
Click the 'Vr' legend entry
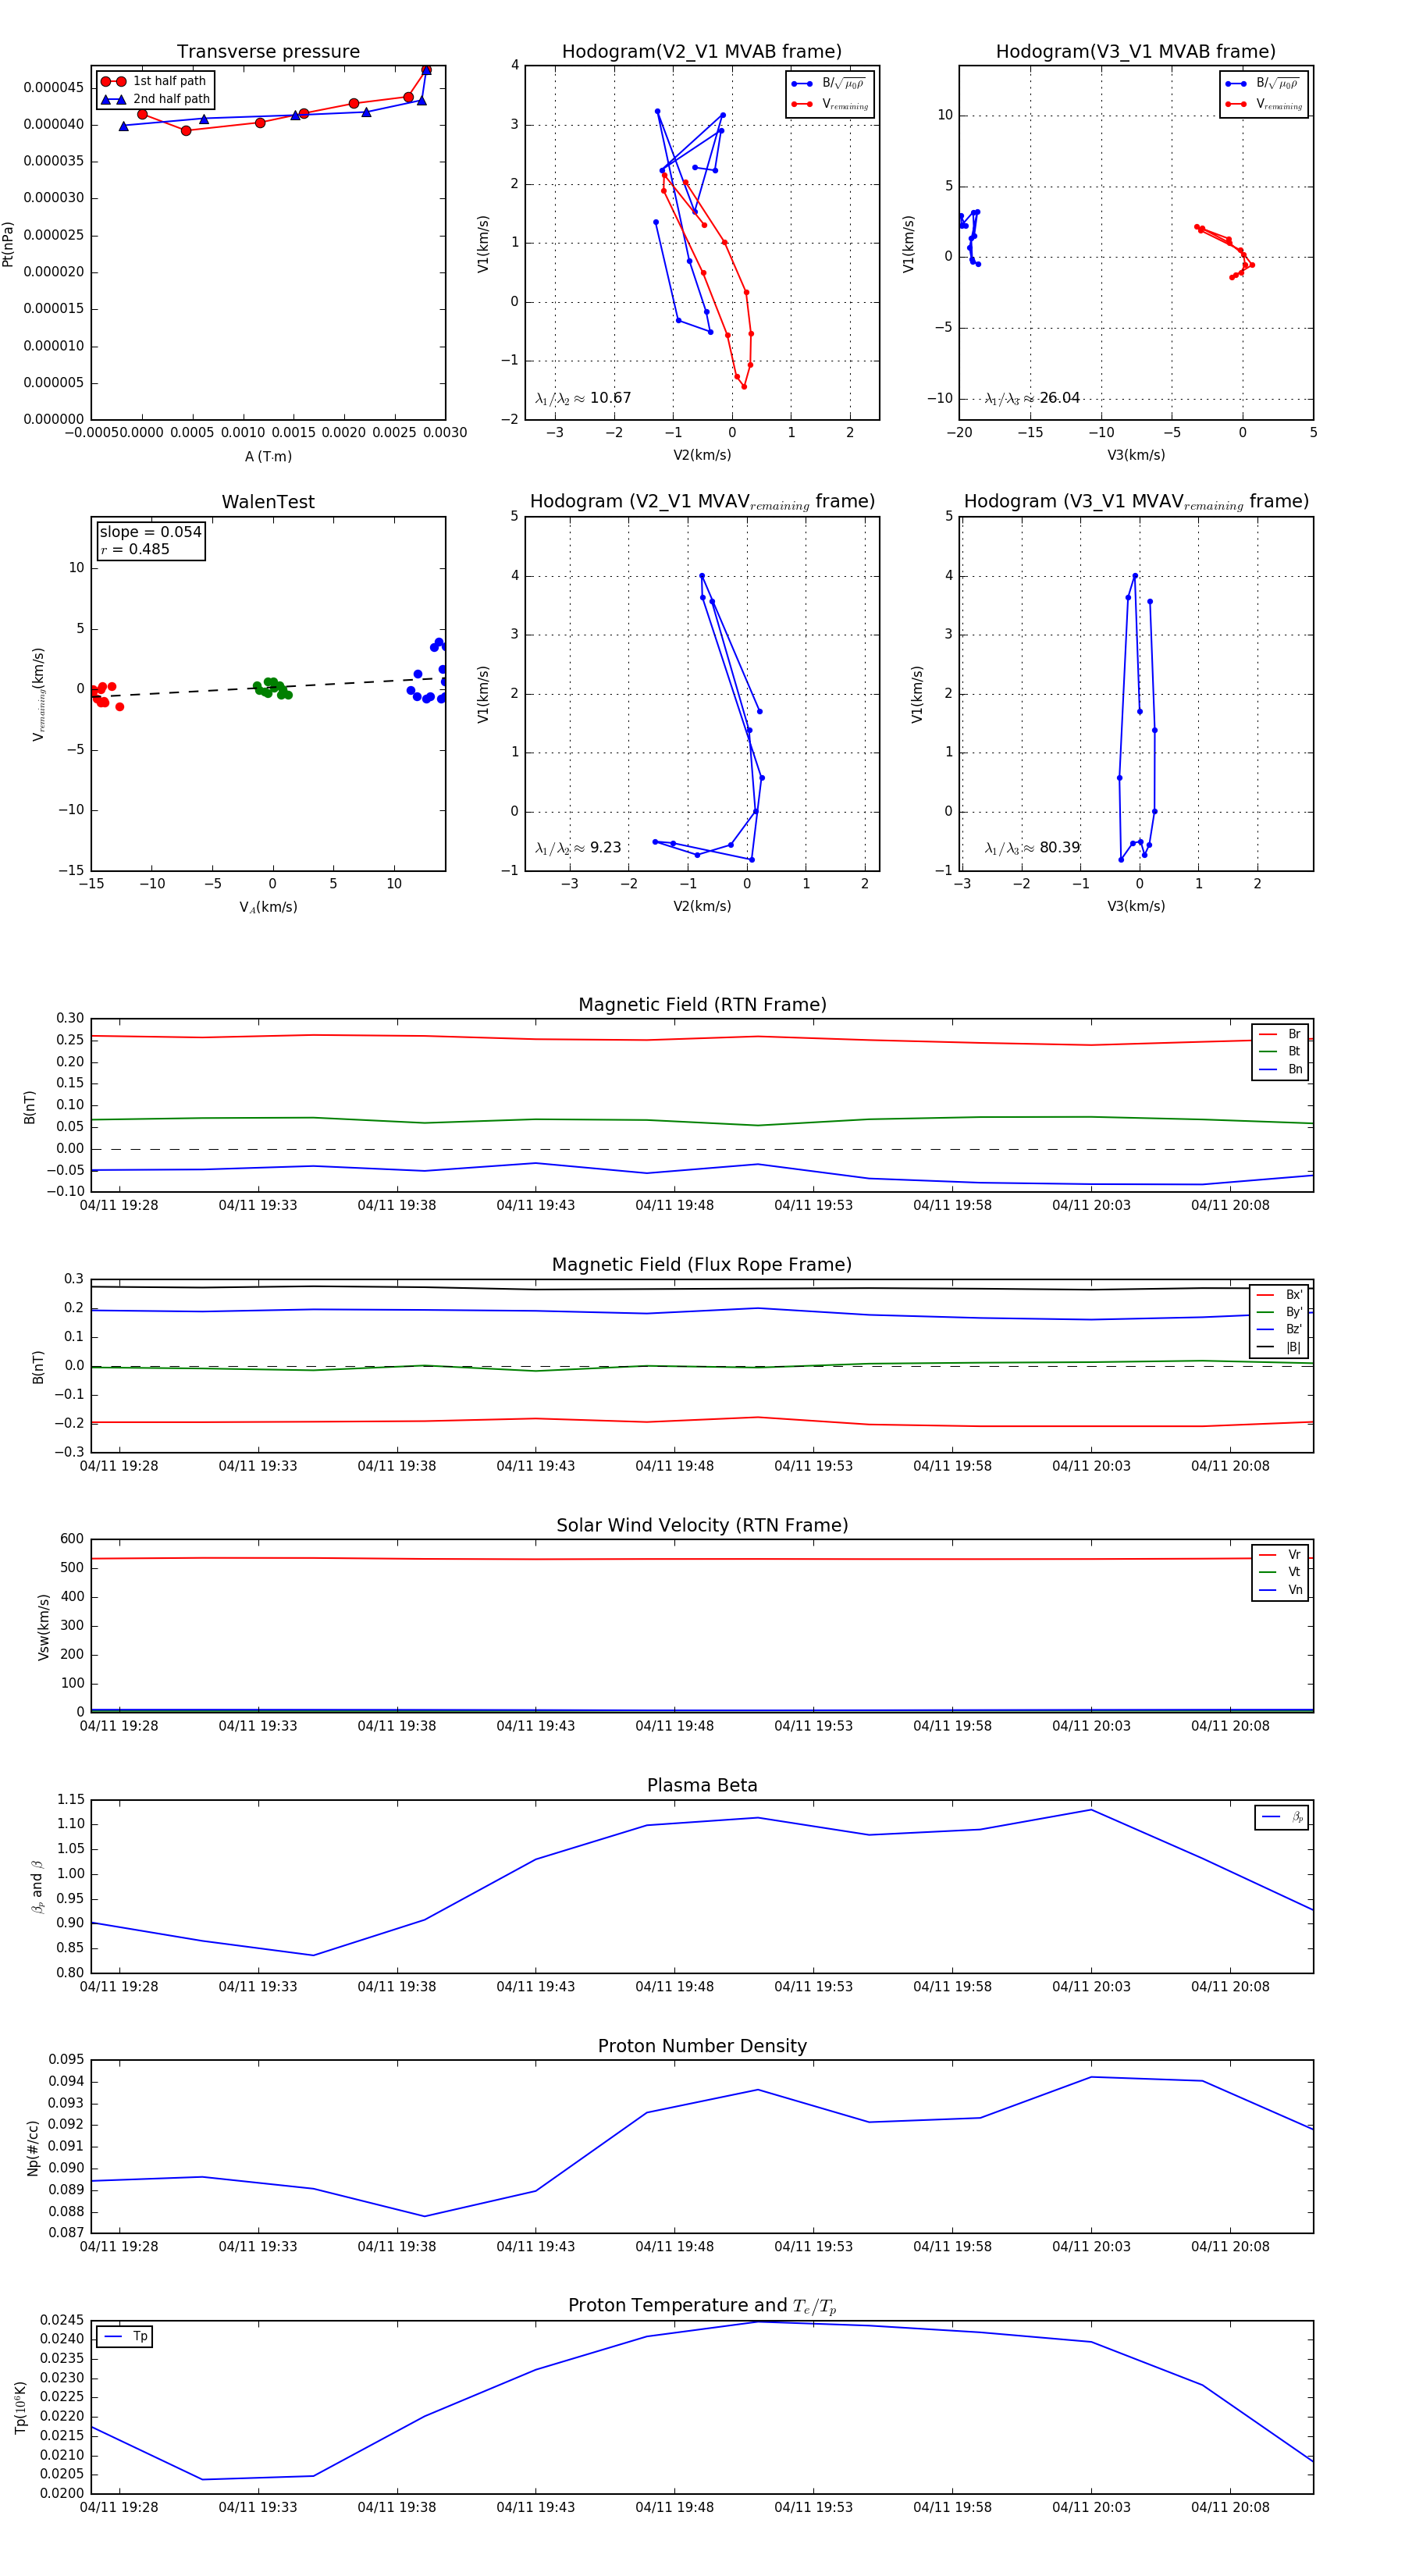(x=1281, y=1555)
